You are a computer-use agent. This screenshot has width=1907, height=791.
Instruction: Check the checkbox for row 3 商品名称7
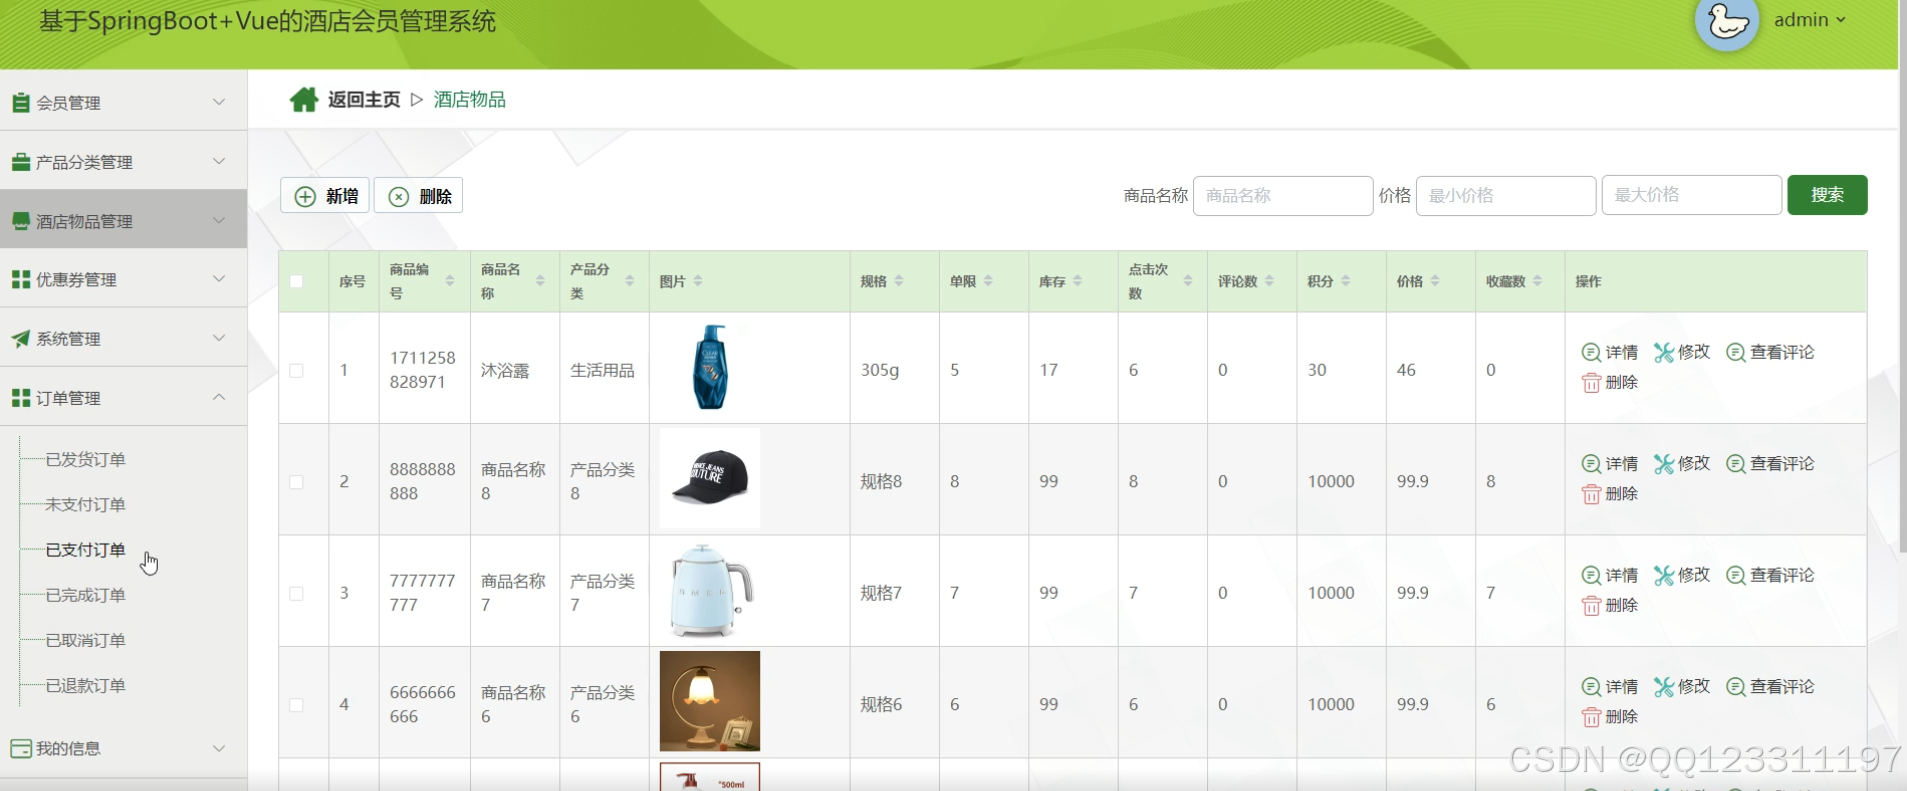point(296,593)
